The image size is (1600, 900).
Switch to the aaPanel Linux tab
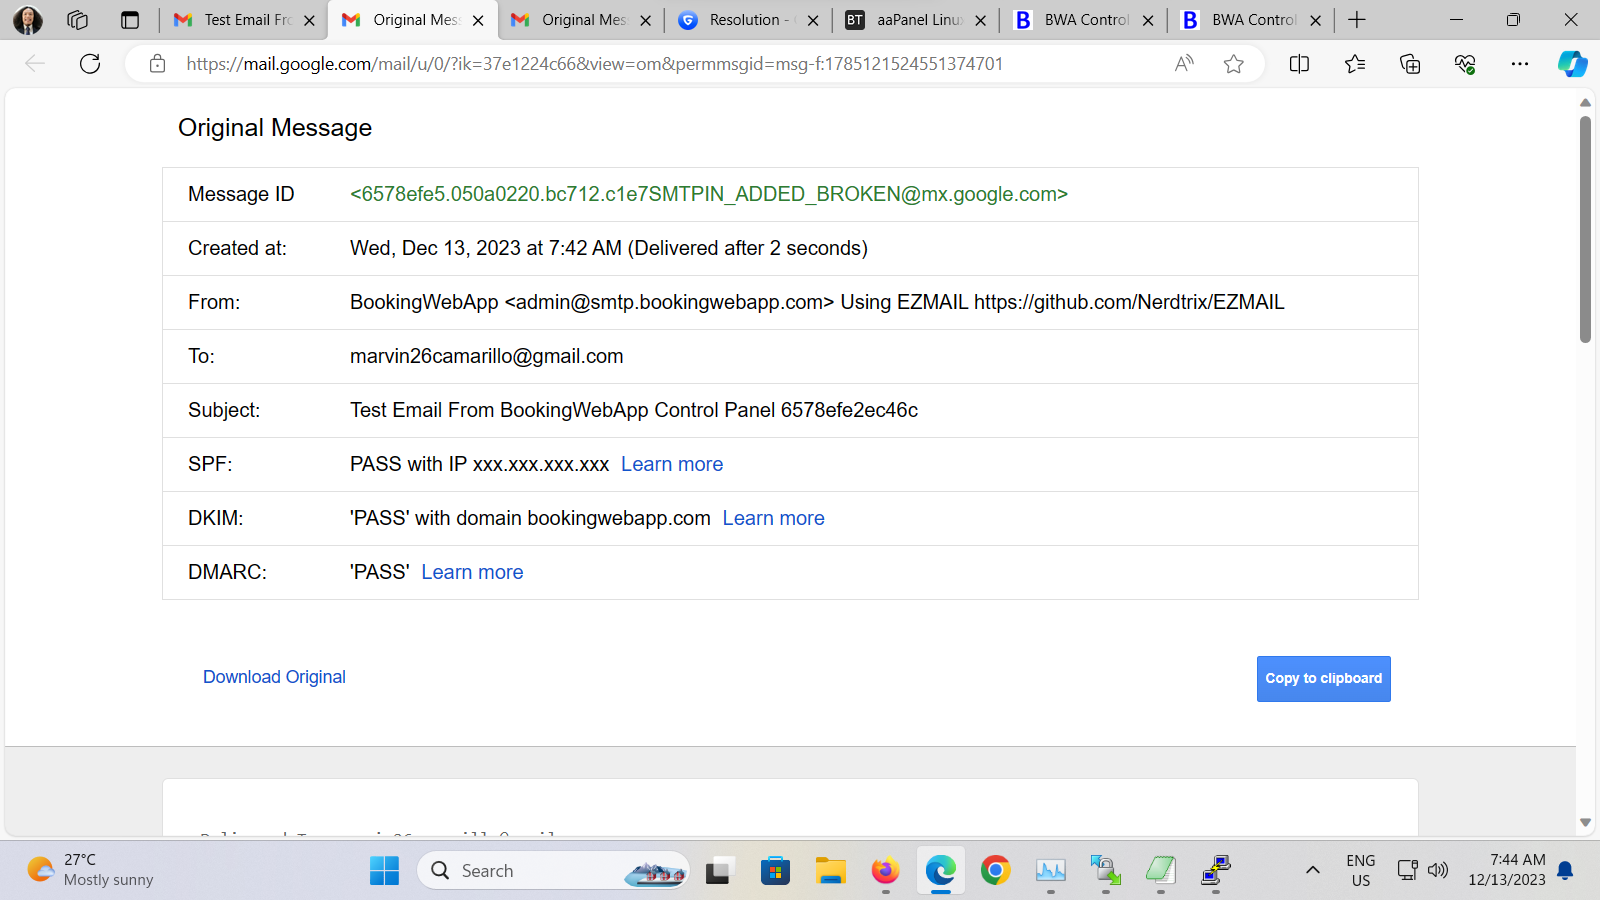pos(917,20)
